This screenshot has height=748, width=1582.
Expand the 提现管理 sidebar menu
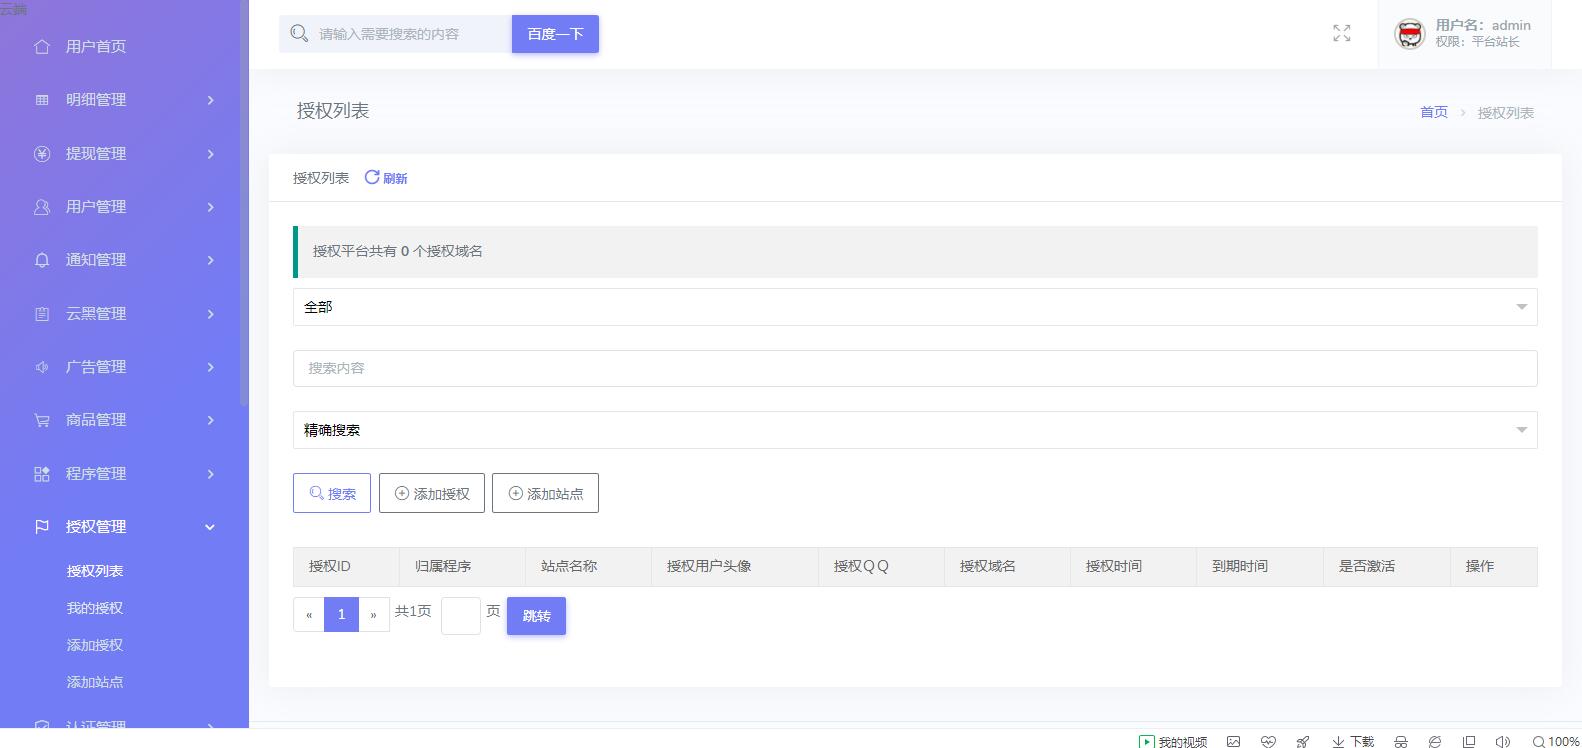tap(123, 153)
